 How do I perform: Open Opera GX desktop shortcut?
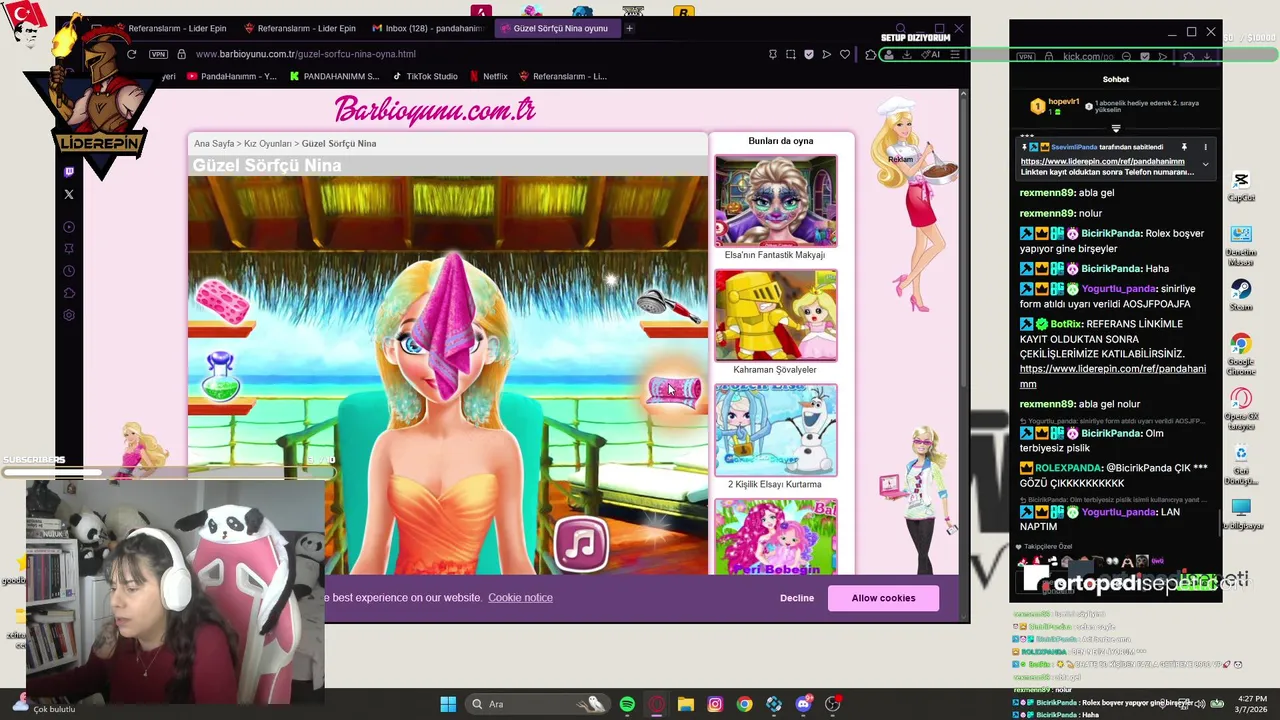click(1241, 408)
